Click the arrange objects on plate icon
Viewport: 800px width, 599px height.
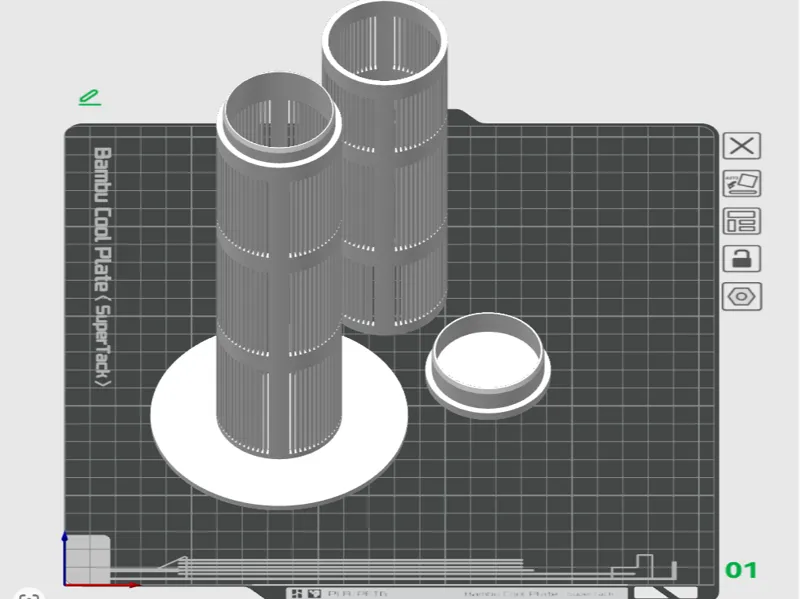pos(742,221)
